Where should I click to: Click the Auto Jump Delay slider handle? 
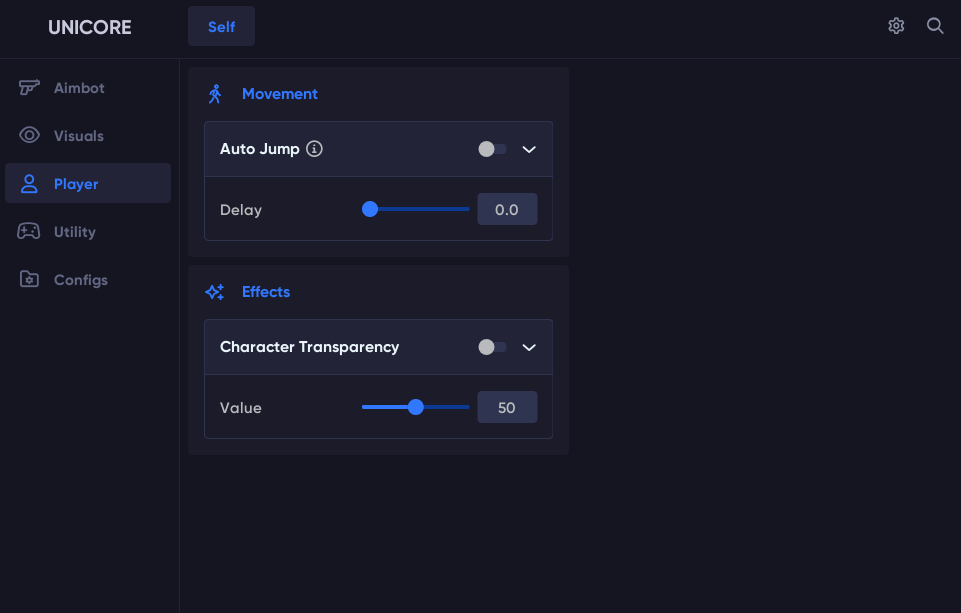370,209
